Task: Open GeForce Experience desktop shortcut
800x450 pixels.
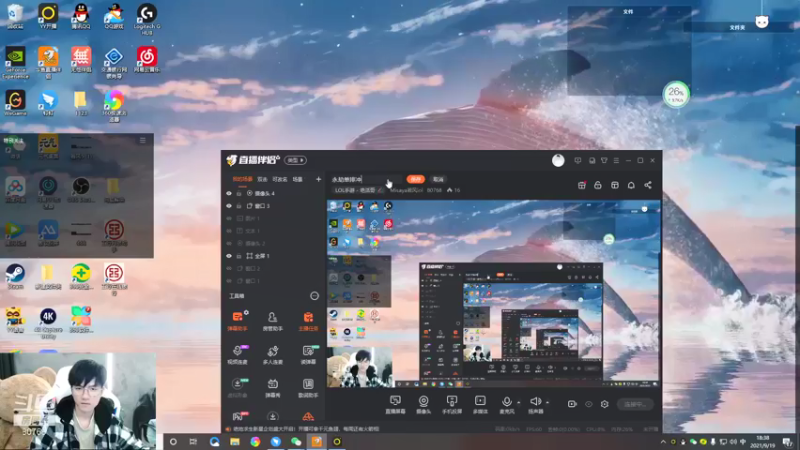Action: pos(15,63)
